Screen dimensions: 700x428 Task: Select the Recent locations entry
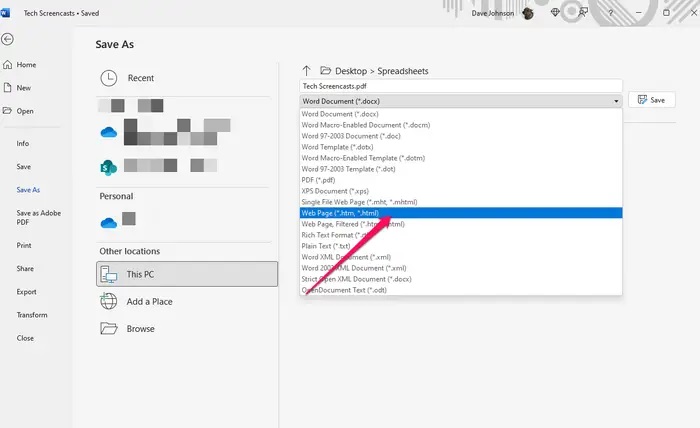point(183,78)
